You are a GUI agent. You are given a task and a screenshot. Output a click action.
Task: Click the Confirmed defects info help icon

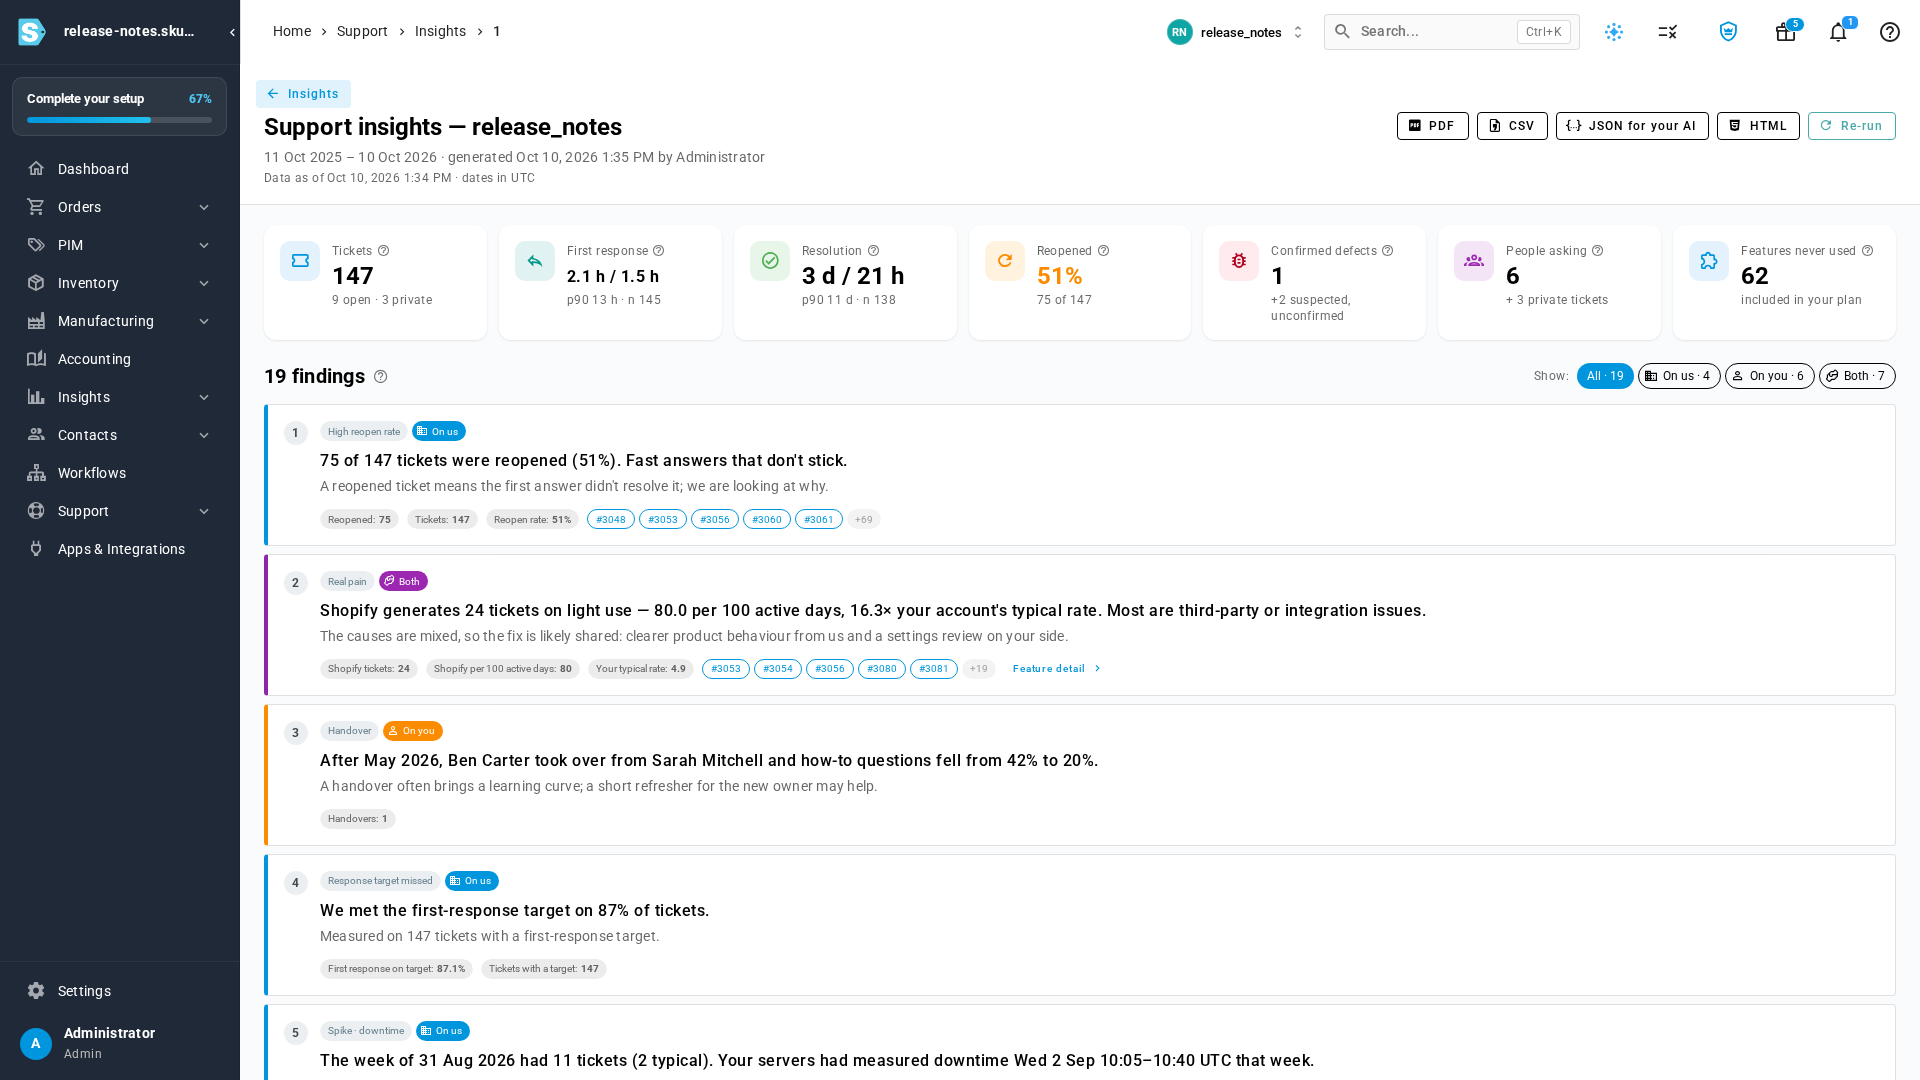[1387, 251]
